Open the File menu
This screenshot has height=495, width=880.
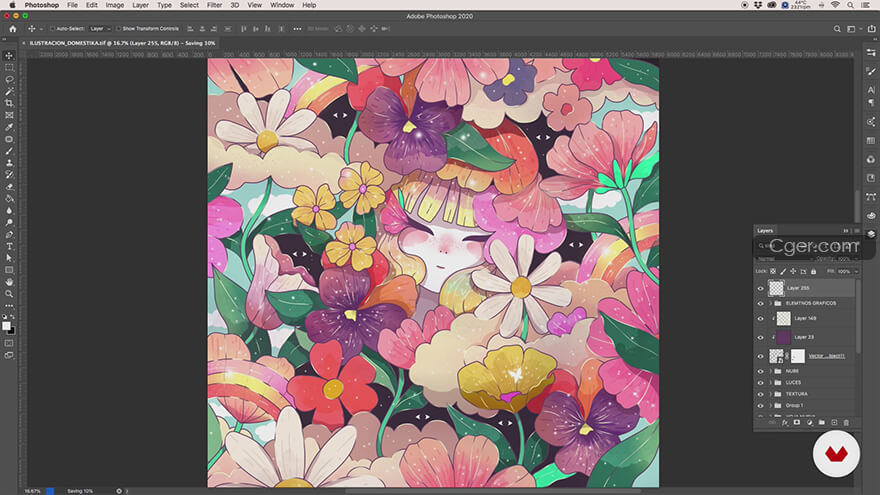(72, 5)
